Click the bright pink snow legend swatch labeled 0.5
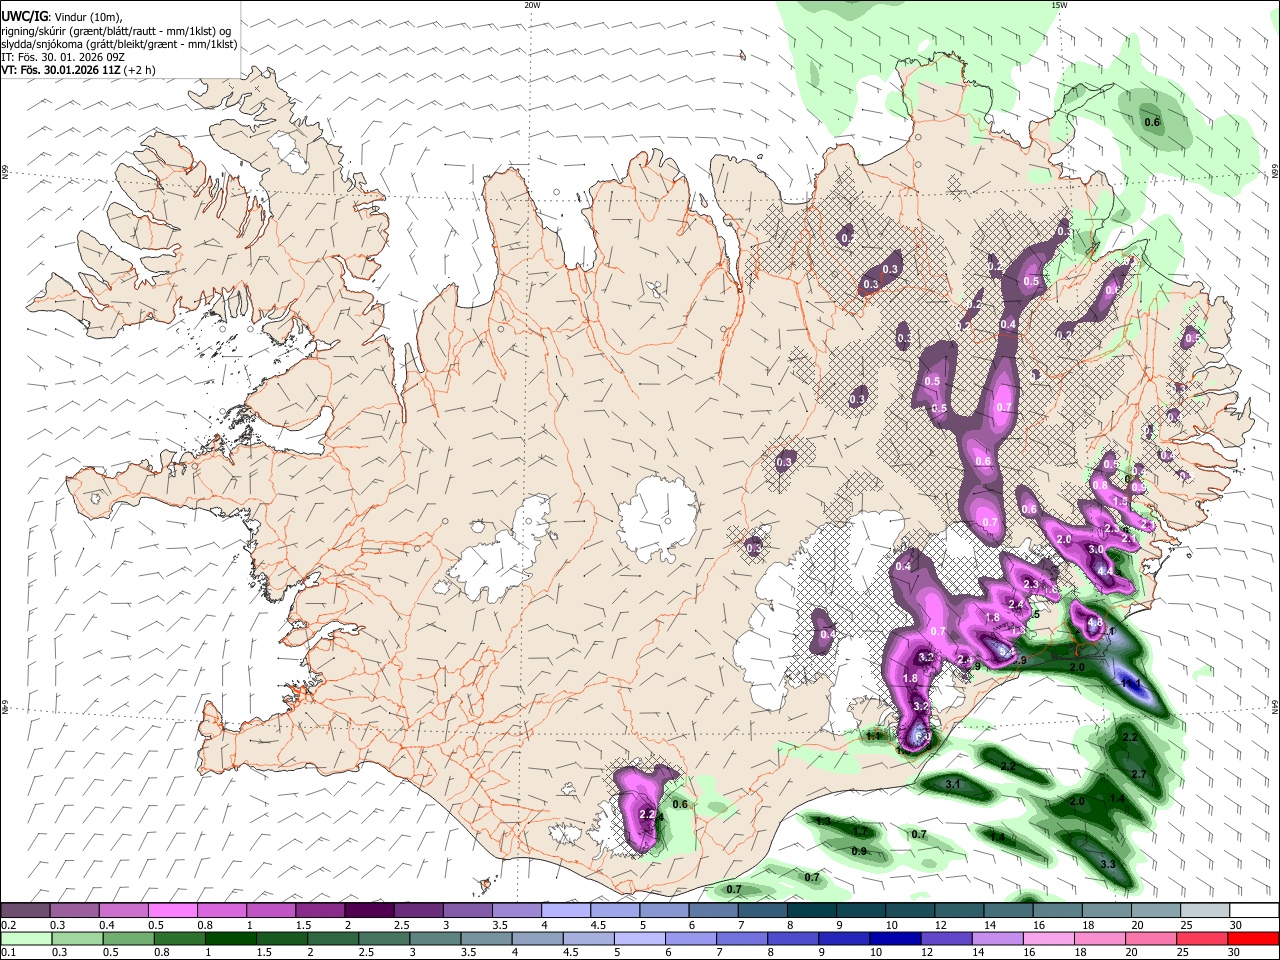 tap(172, 911)
